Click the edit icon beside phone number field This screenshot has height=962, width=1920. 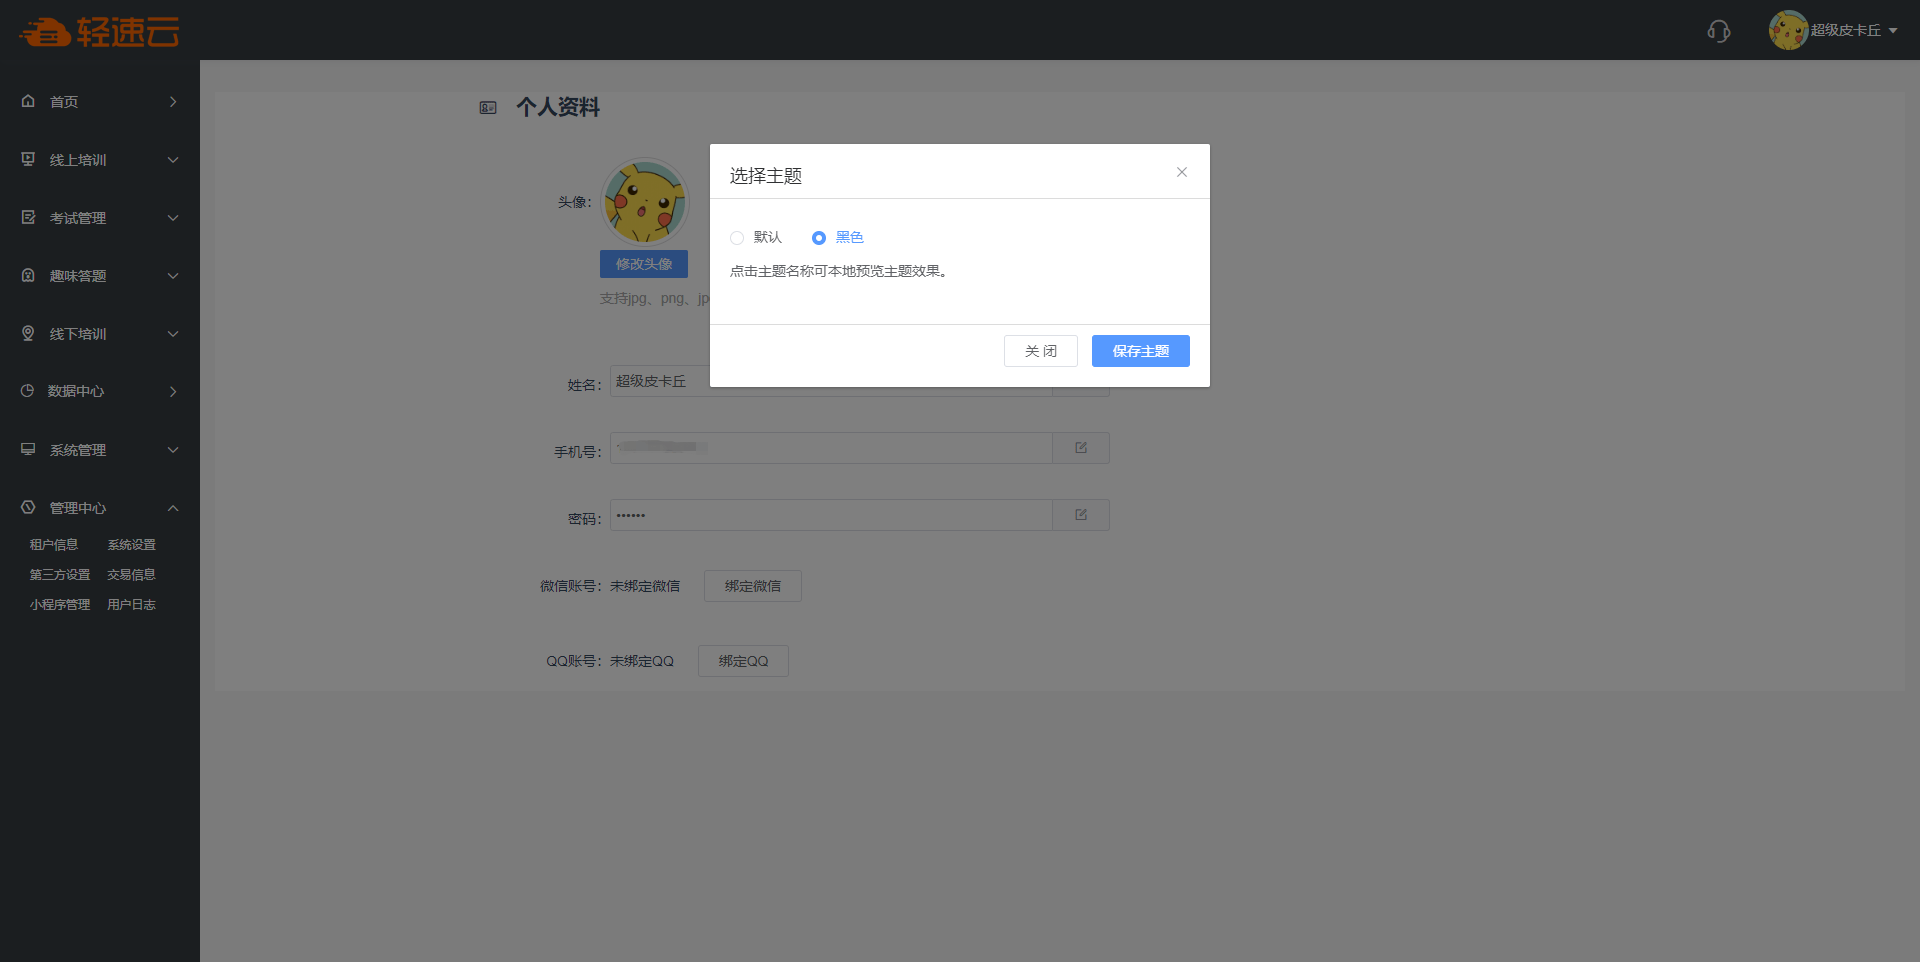click(1080, 448)
